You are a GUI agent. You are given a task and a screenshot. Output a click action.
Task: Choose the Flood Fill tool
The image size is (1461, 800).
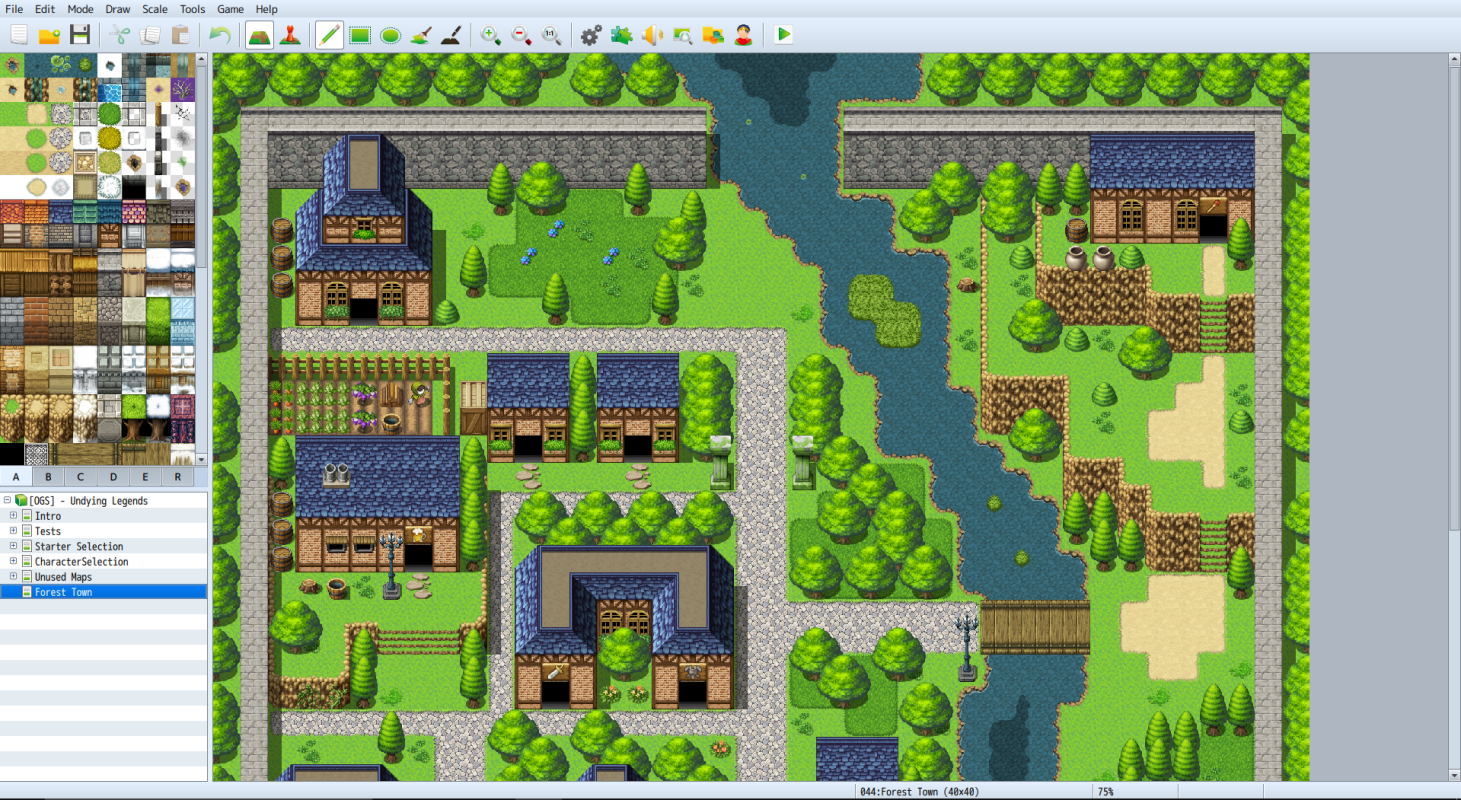[421, 35]
